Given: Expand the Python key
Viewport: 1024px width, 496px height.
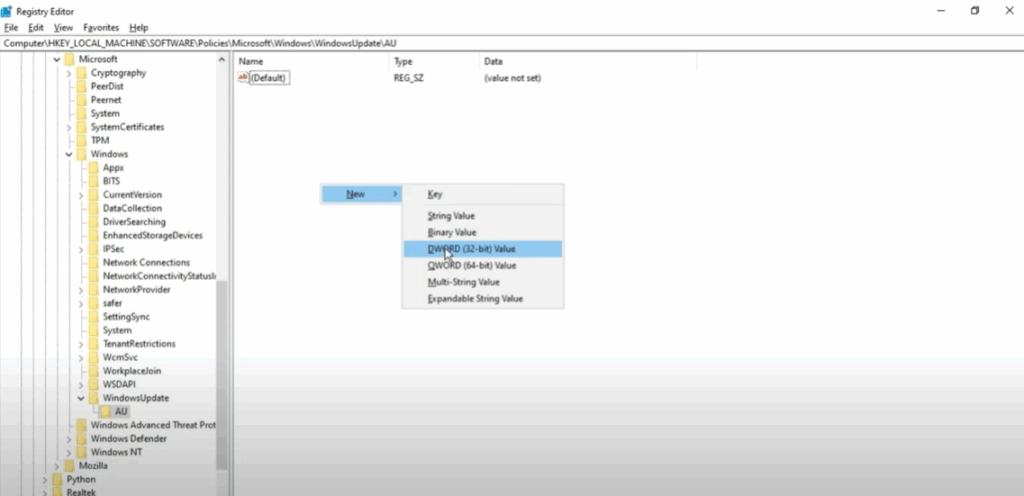Looking at the screenshot, I should [x=44, y=480].
